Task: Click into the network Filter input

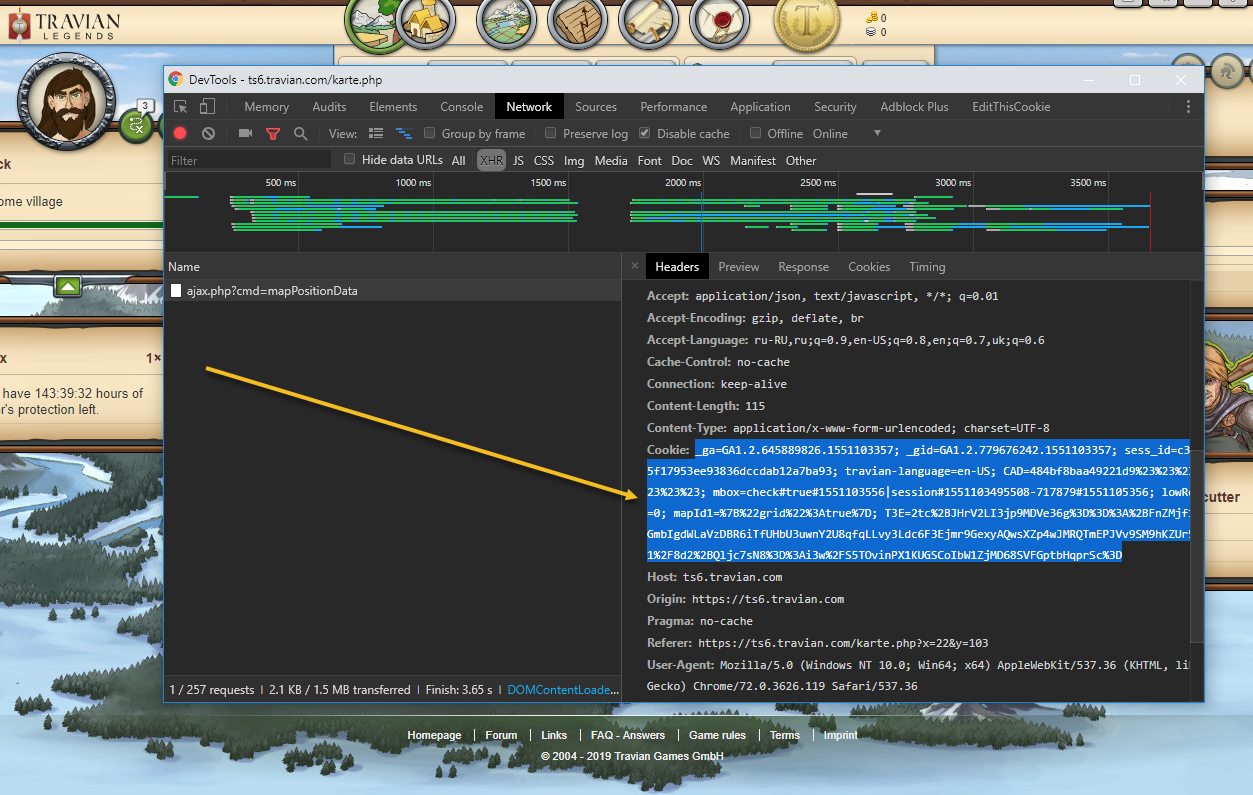Action: pyautogui.click(x=248, y=160)
